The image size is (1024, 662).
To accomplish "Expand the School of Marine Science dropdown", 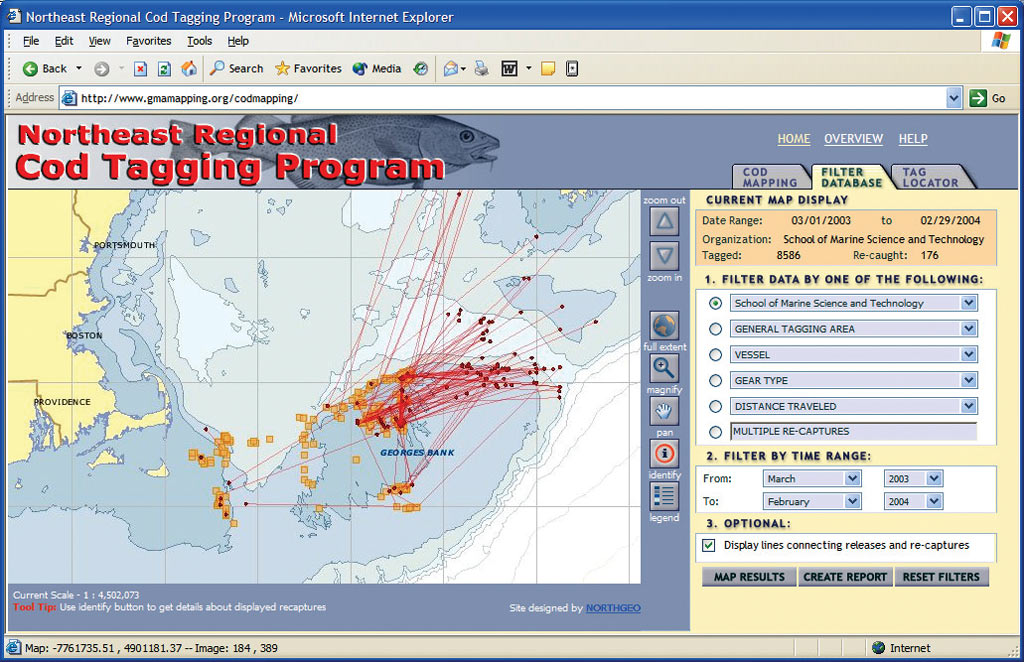I will click(969, 303).
